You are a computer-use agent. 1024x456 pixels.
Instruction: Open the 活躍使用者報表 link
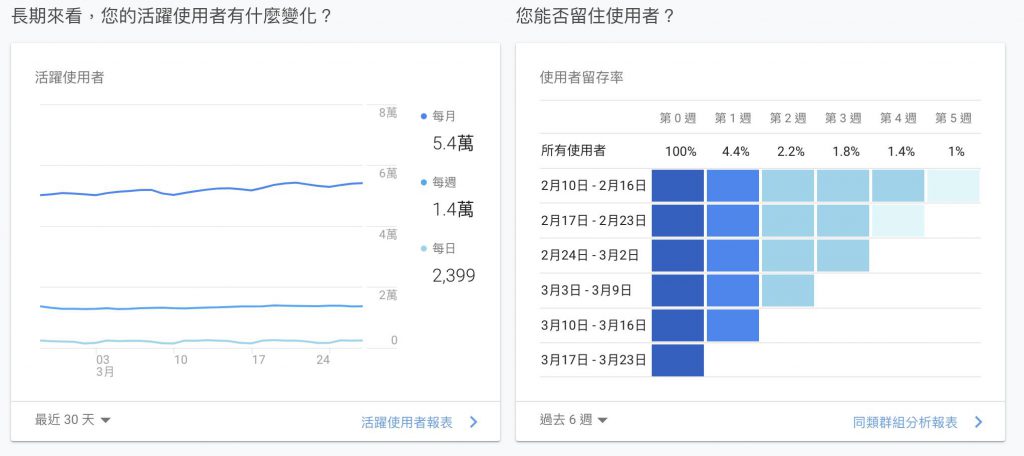[407, 422]
